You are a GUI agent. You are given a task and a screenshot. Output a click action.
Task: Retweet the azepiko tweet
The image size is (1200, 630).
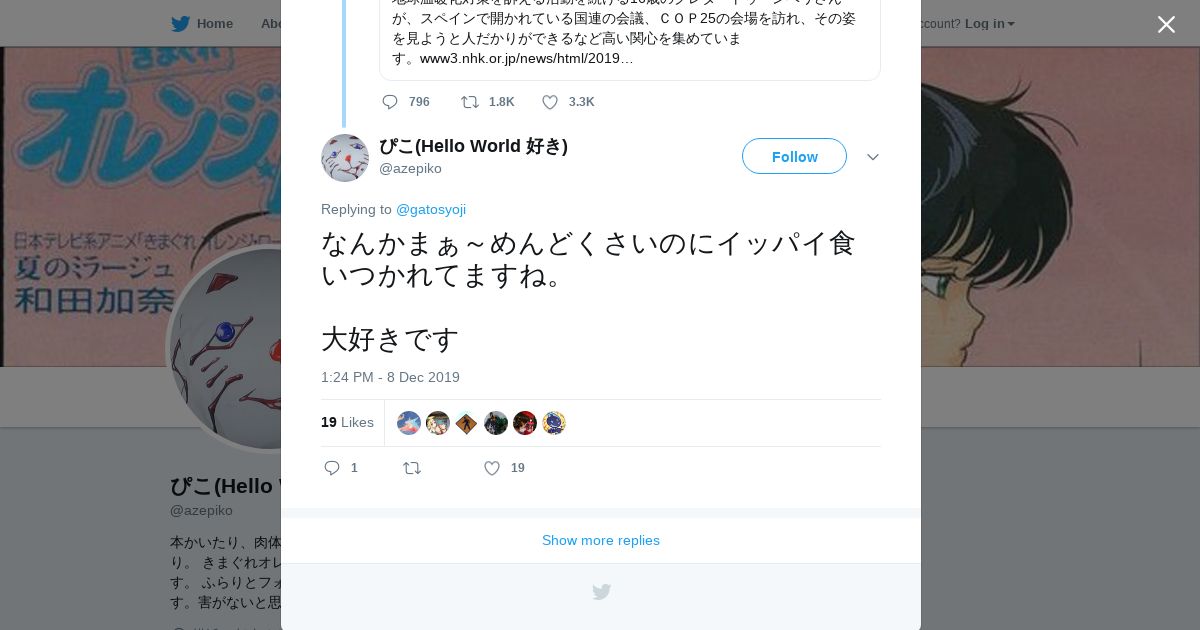click(x=412, y=468)
